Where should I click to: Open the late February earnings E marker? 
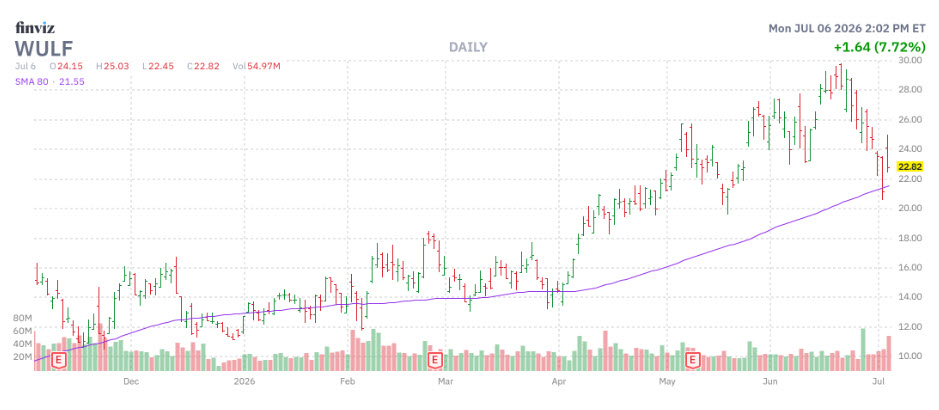pyautogui.click(x=435, y=360)
